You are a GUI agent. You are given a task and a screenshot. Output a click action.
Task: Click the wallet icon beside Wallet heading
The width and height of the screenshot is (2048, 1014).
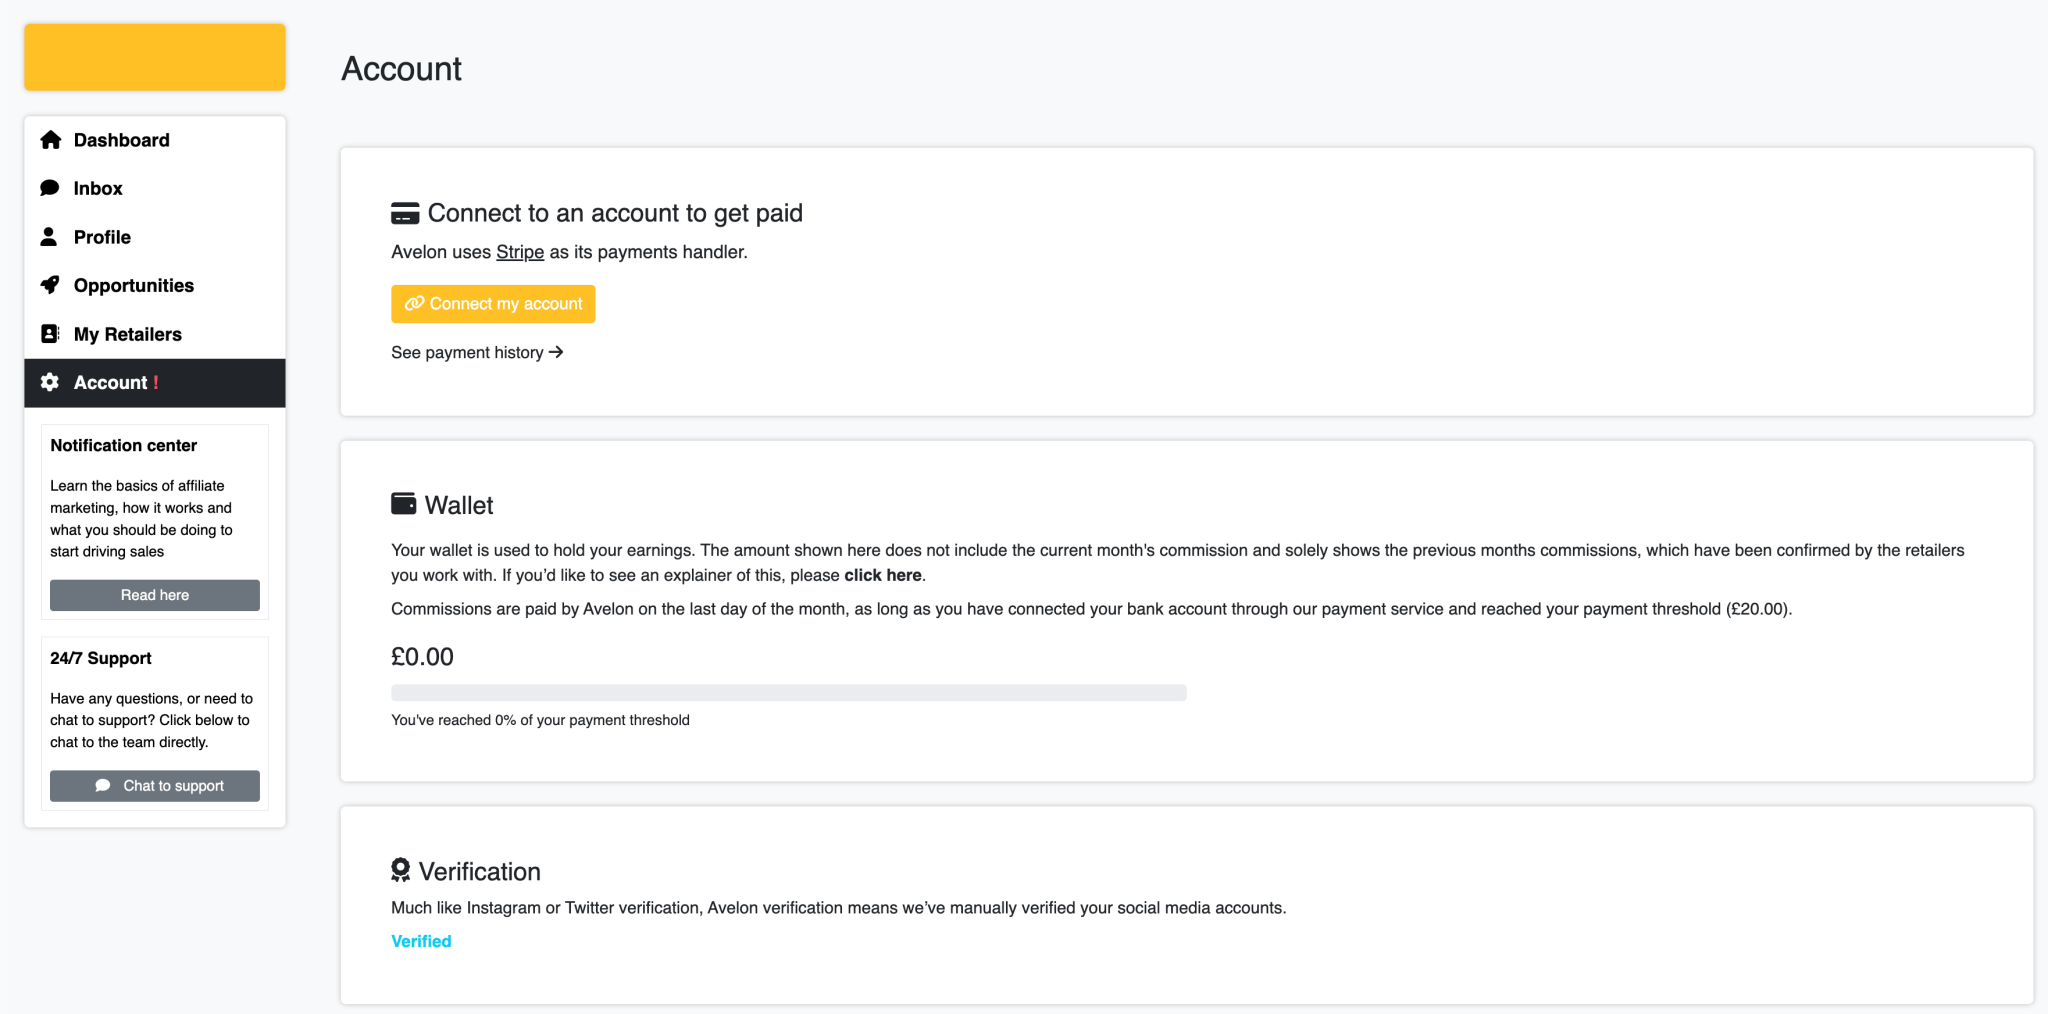(404, 504)
